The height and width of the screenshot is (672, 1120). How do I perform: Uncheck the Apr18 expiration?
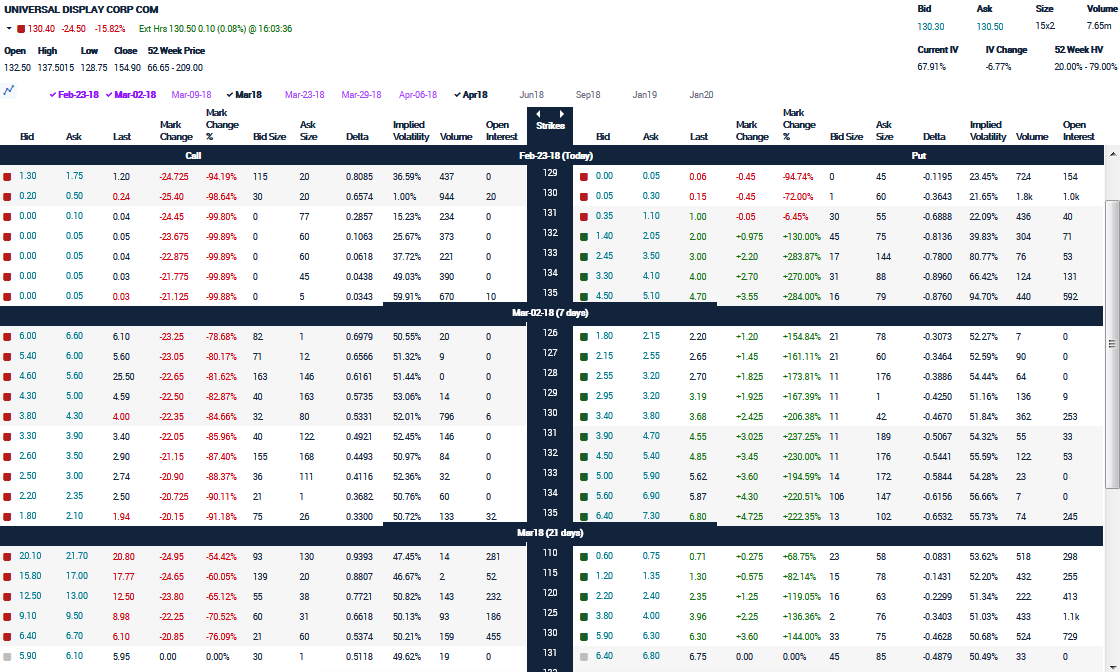tap(471, 95)
